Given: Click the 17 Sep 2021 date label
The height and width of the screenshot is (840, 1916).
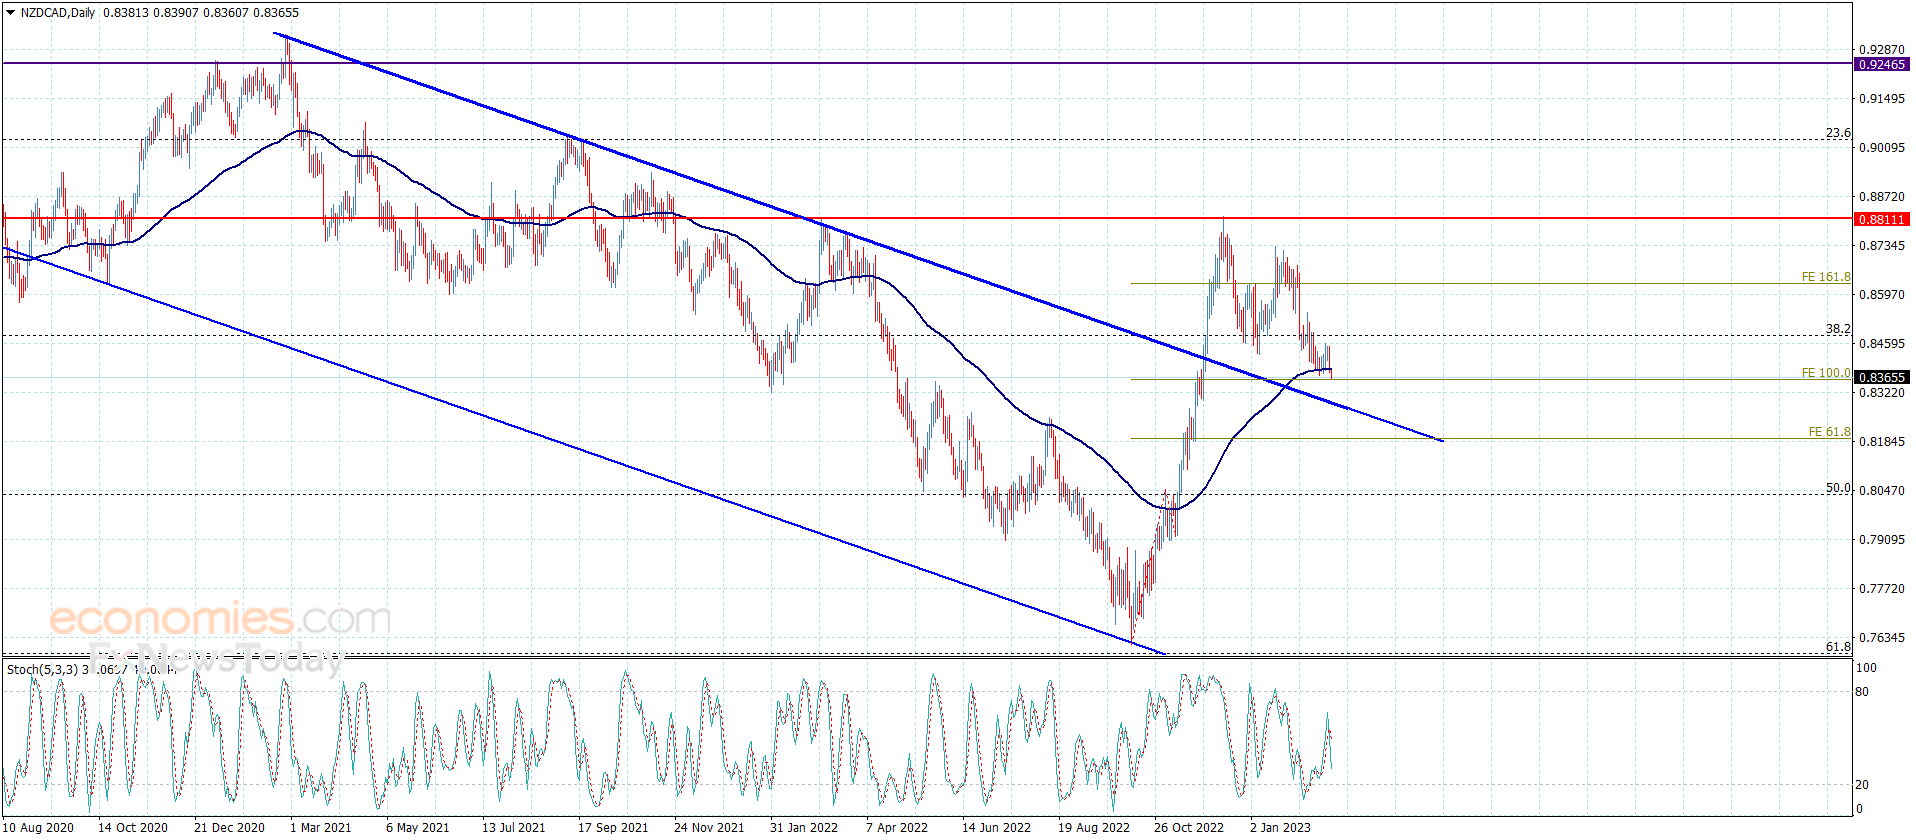Looking at the screenshot, I should (x=613, y=828).
